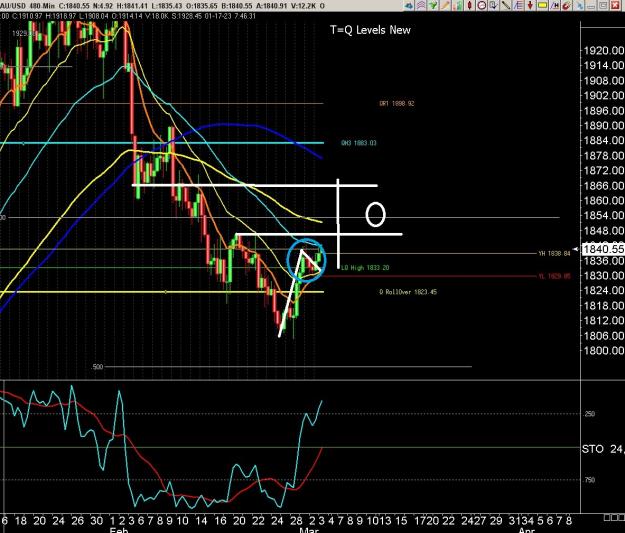Switch to red candlestick chart style
This screenshot has width=625, height=533.
470,6
